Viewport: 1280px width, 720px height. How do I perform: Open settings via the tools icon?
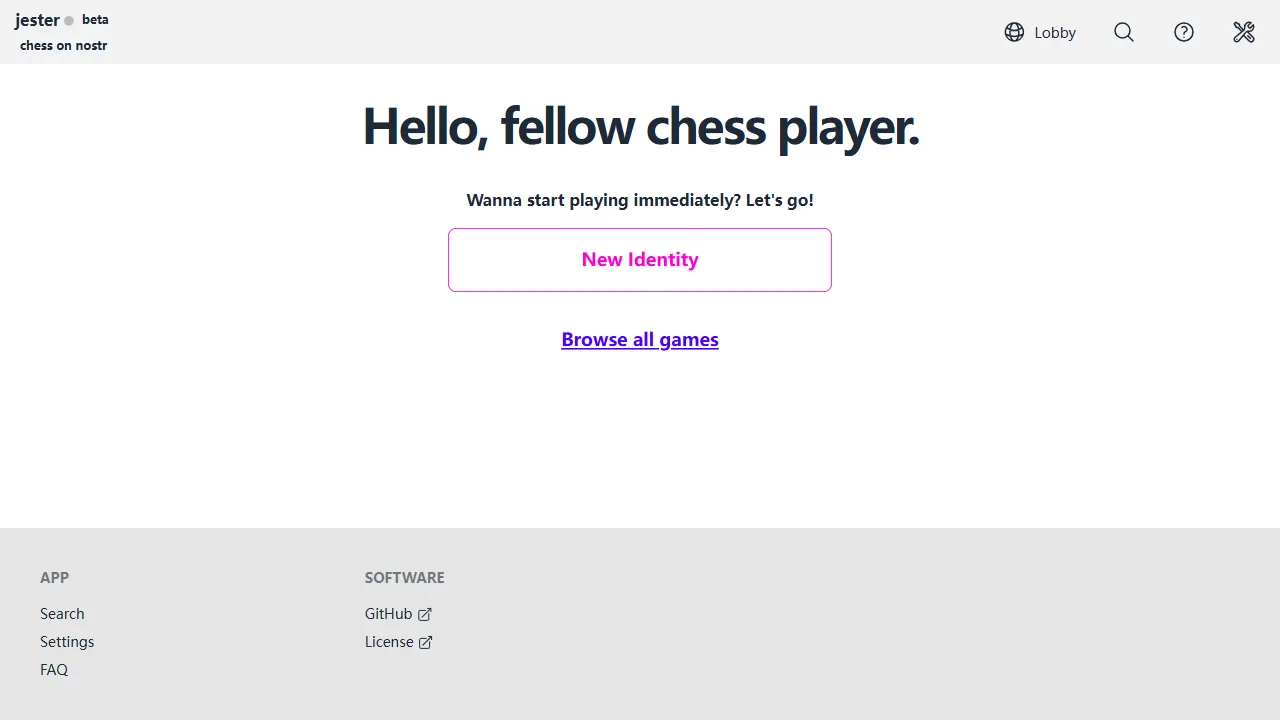1244,32
